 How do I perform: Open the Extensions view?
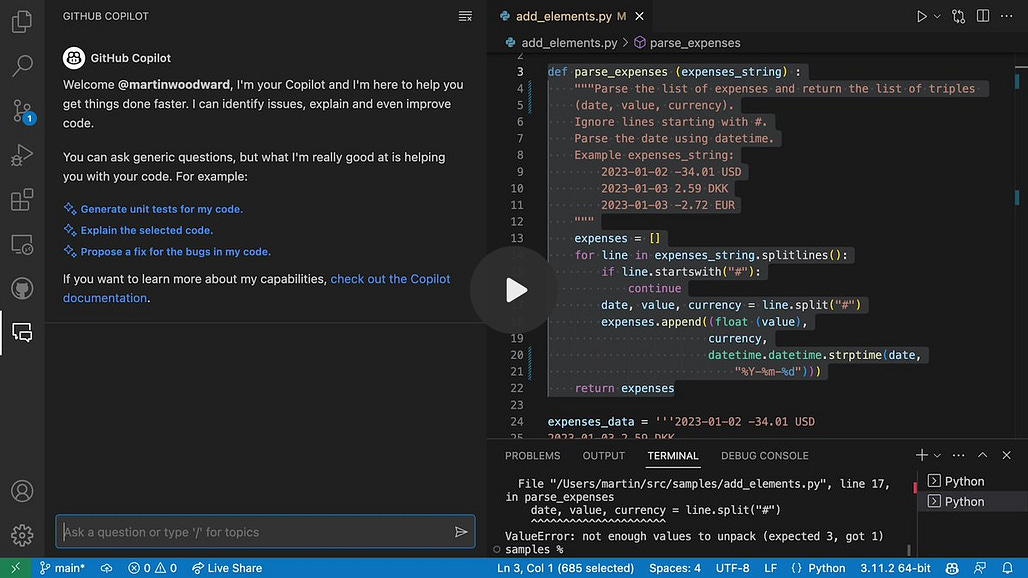tap(22, 199)
